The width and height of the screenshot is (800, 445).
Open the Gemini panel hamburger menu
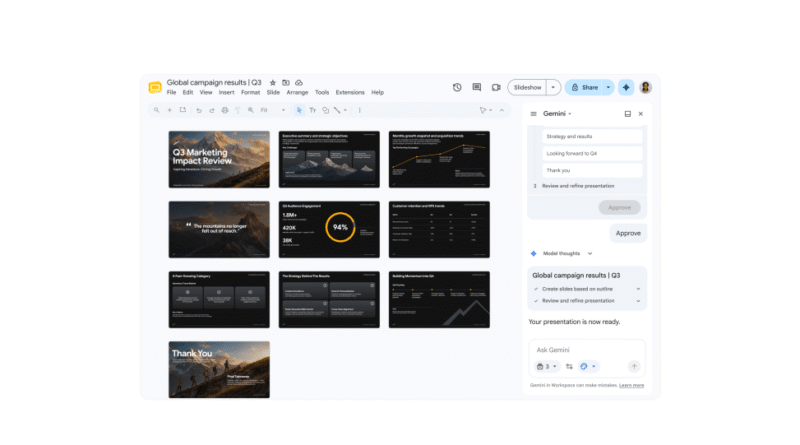coord(534,114)
